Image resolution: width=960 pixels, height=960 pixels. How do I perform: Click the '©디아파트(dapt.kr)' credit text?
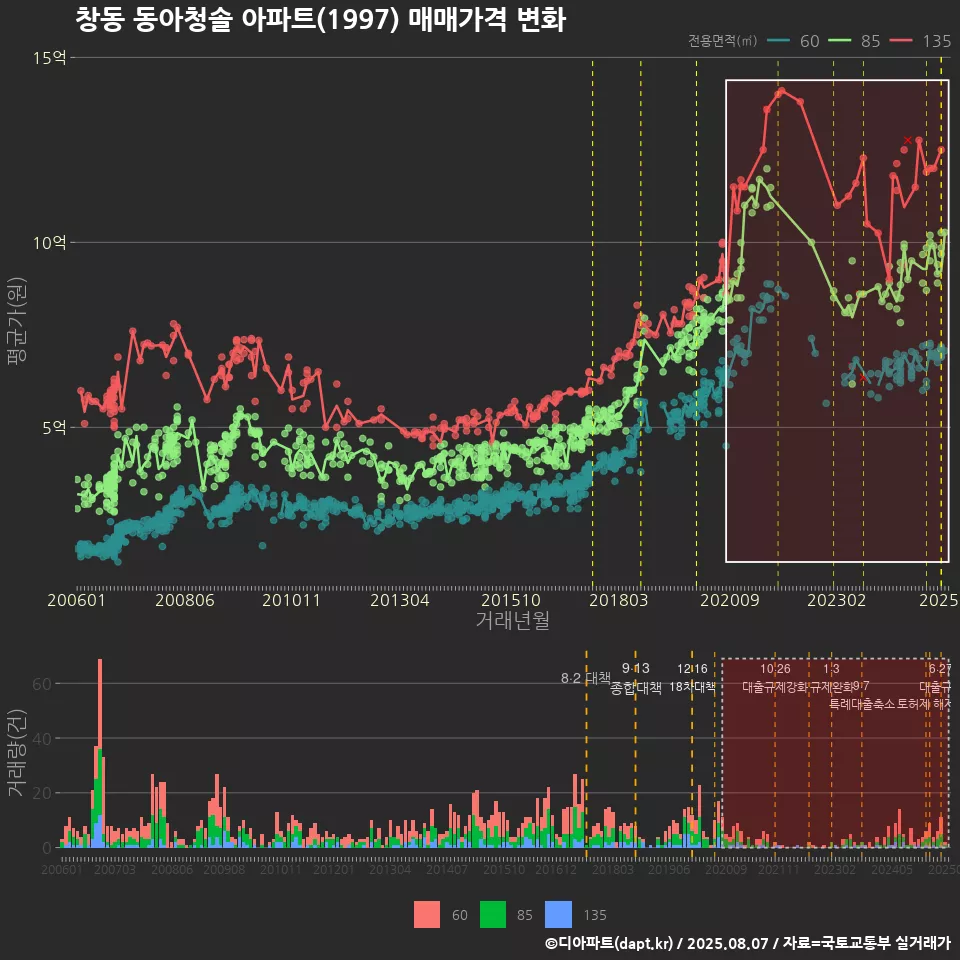[x=609, y=943]
